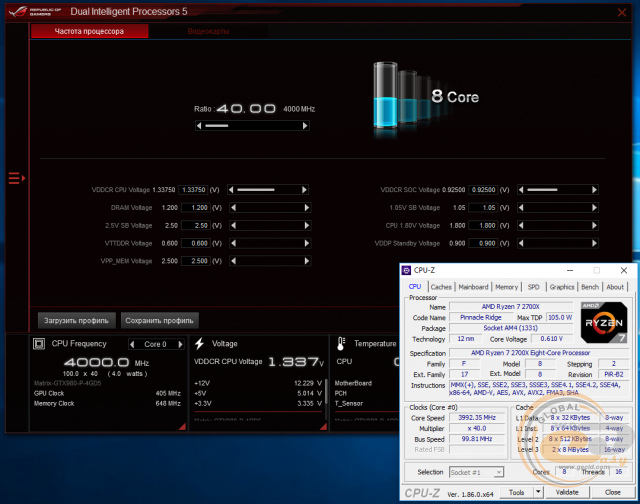Switch to Частота процессора tab

coord(89,31)
